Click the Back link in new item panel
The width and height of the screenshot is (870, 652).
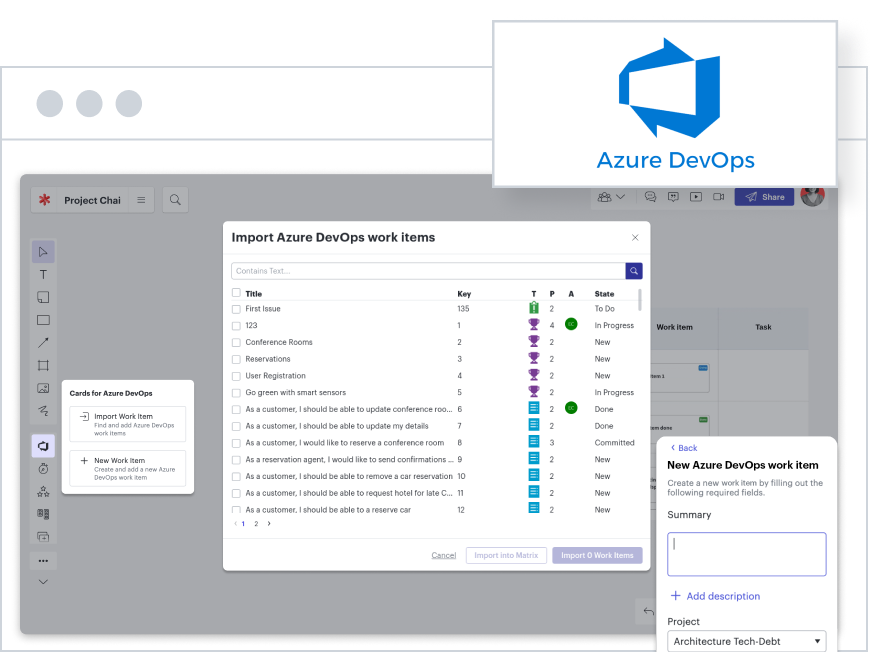[684, 447]
